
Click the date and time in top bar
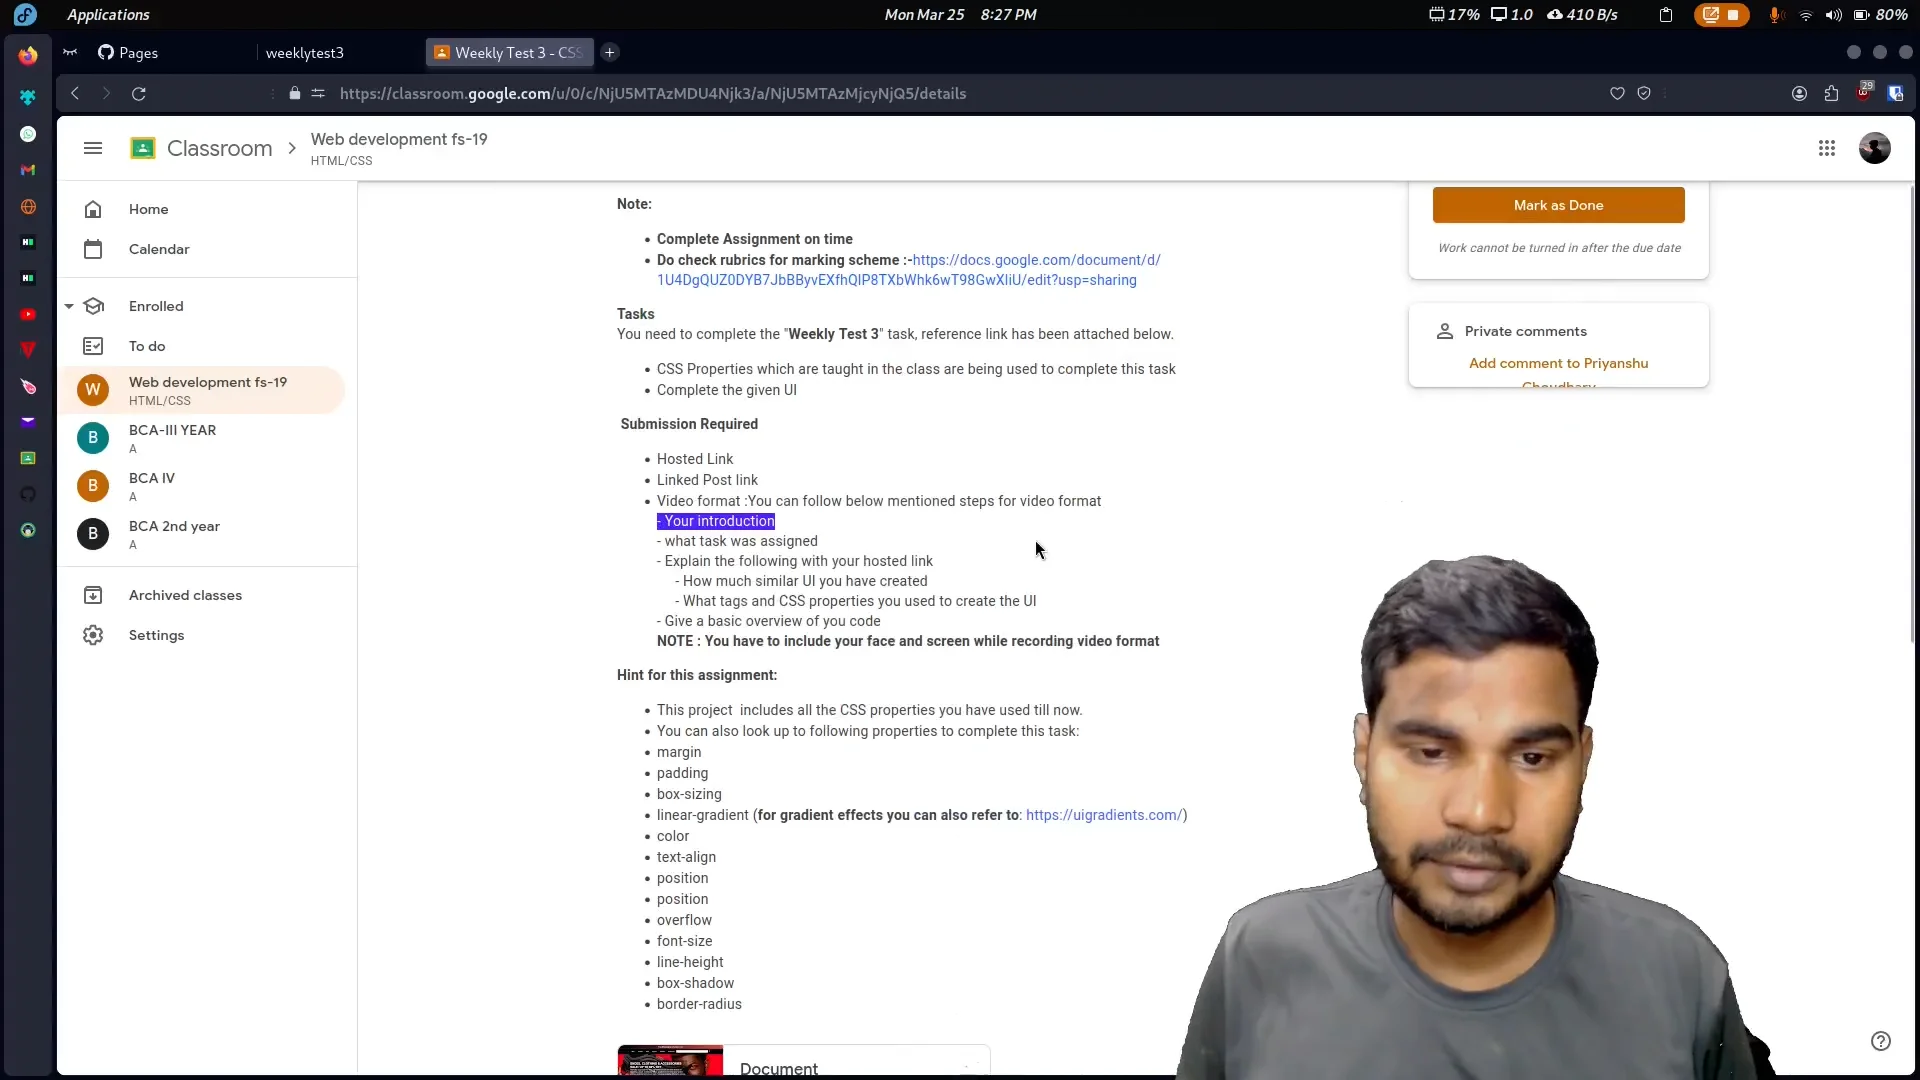[960, 15]
